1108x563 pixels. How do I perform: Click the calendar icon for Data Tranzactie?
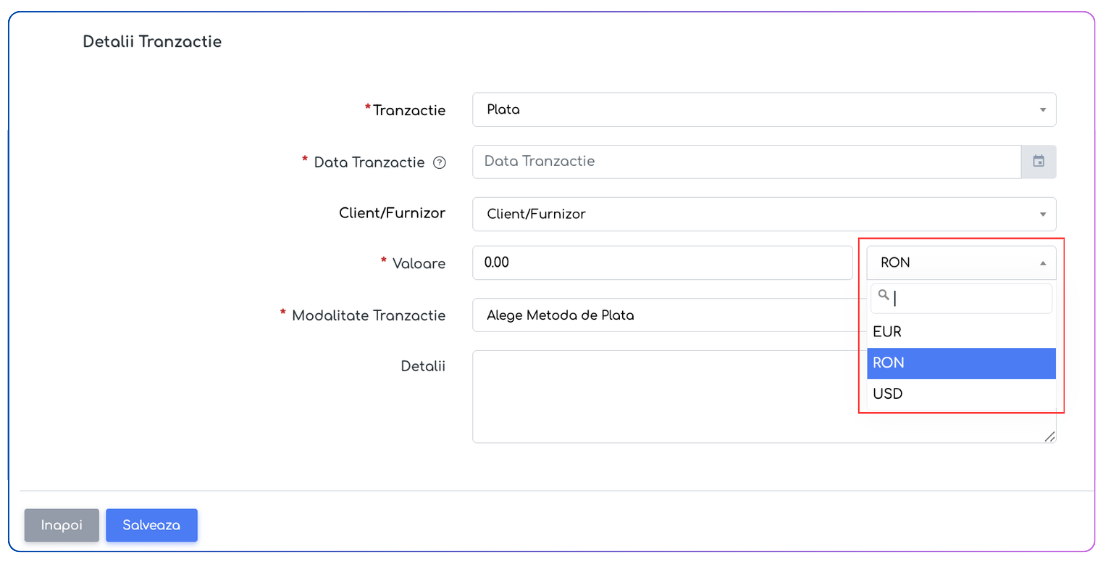coord(1038,162)
